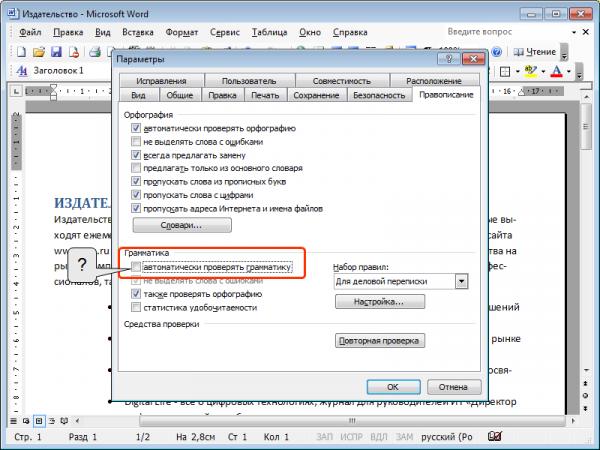
Task: Close the Параметры dialog with red X
Action: tap(473, 59)
